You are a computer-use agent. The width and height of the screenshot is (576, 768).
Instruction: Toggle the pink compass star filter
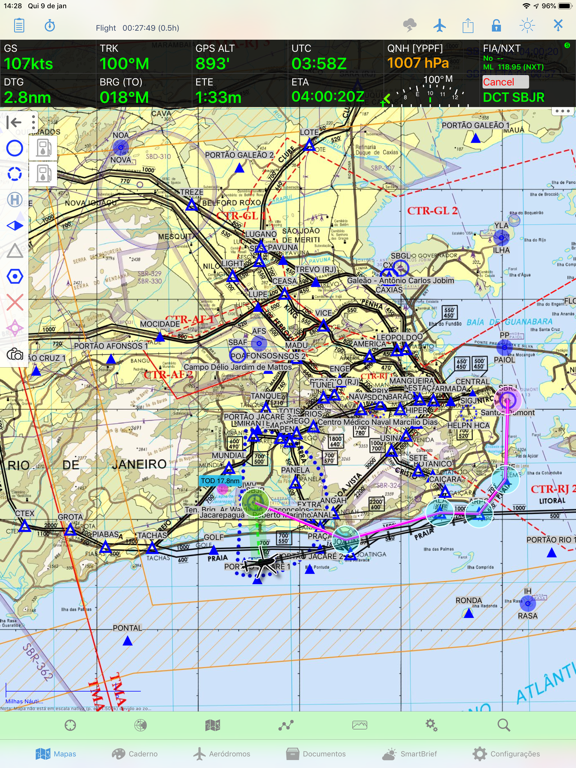click(x=15, y=328)
